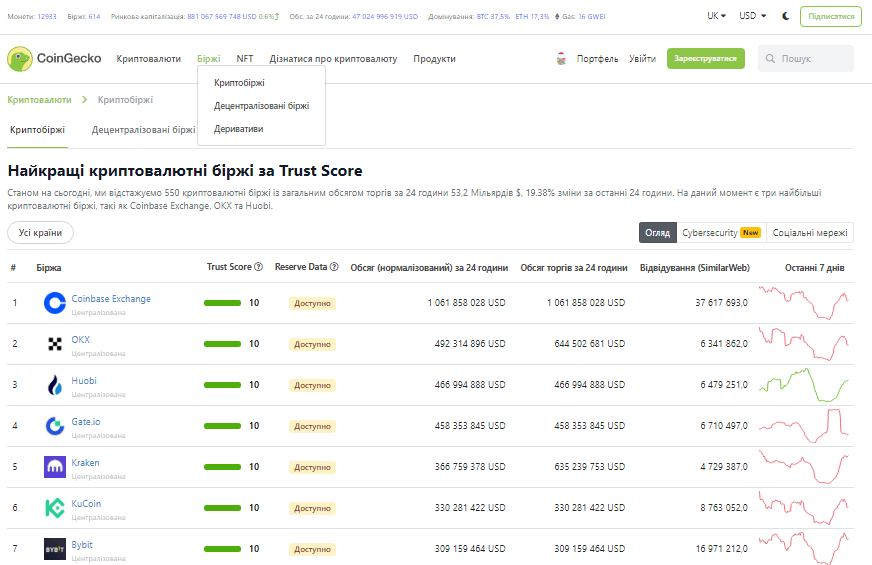Expand the NFT navigation menu
The width and height of the screenshot is (872, 565).
[245, 58]
